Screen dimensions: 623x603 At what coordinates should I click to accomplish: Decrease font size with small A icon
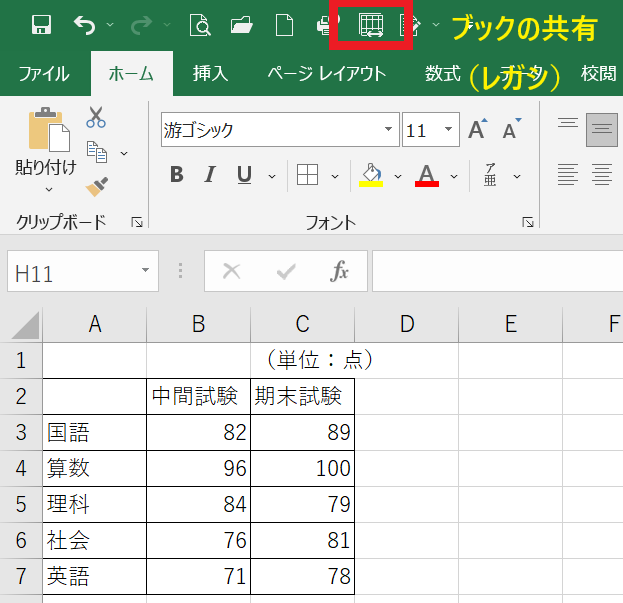[511, 129]
